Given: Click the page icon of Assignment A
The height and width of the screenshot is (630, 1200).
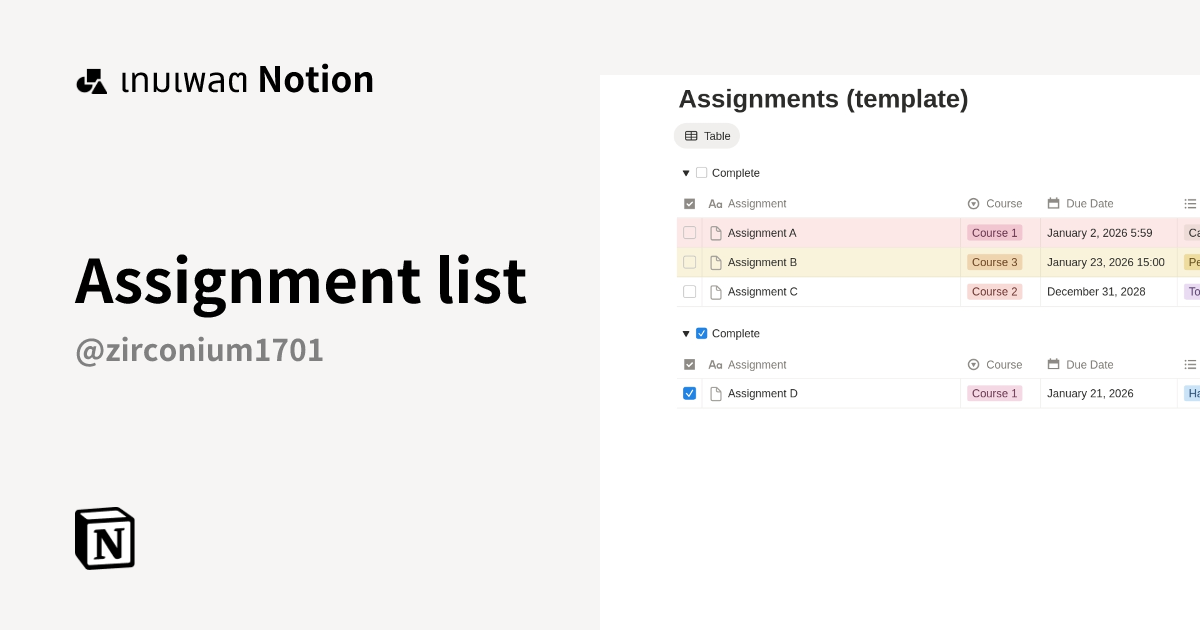Looking at the screenshot, I should (716, 233).
